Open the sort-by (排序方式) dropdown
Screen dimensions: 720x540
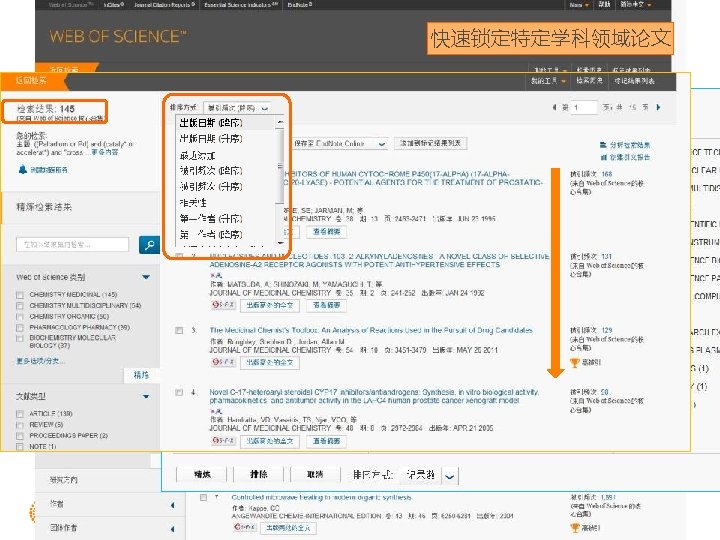[237, 108]
